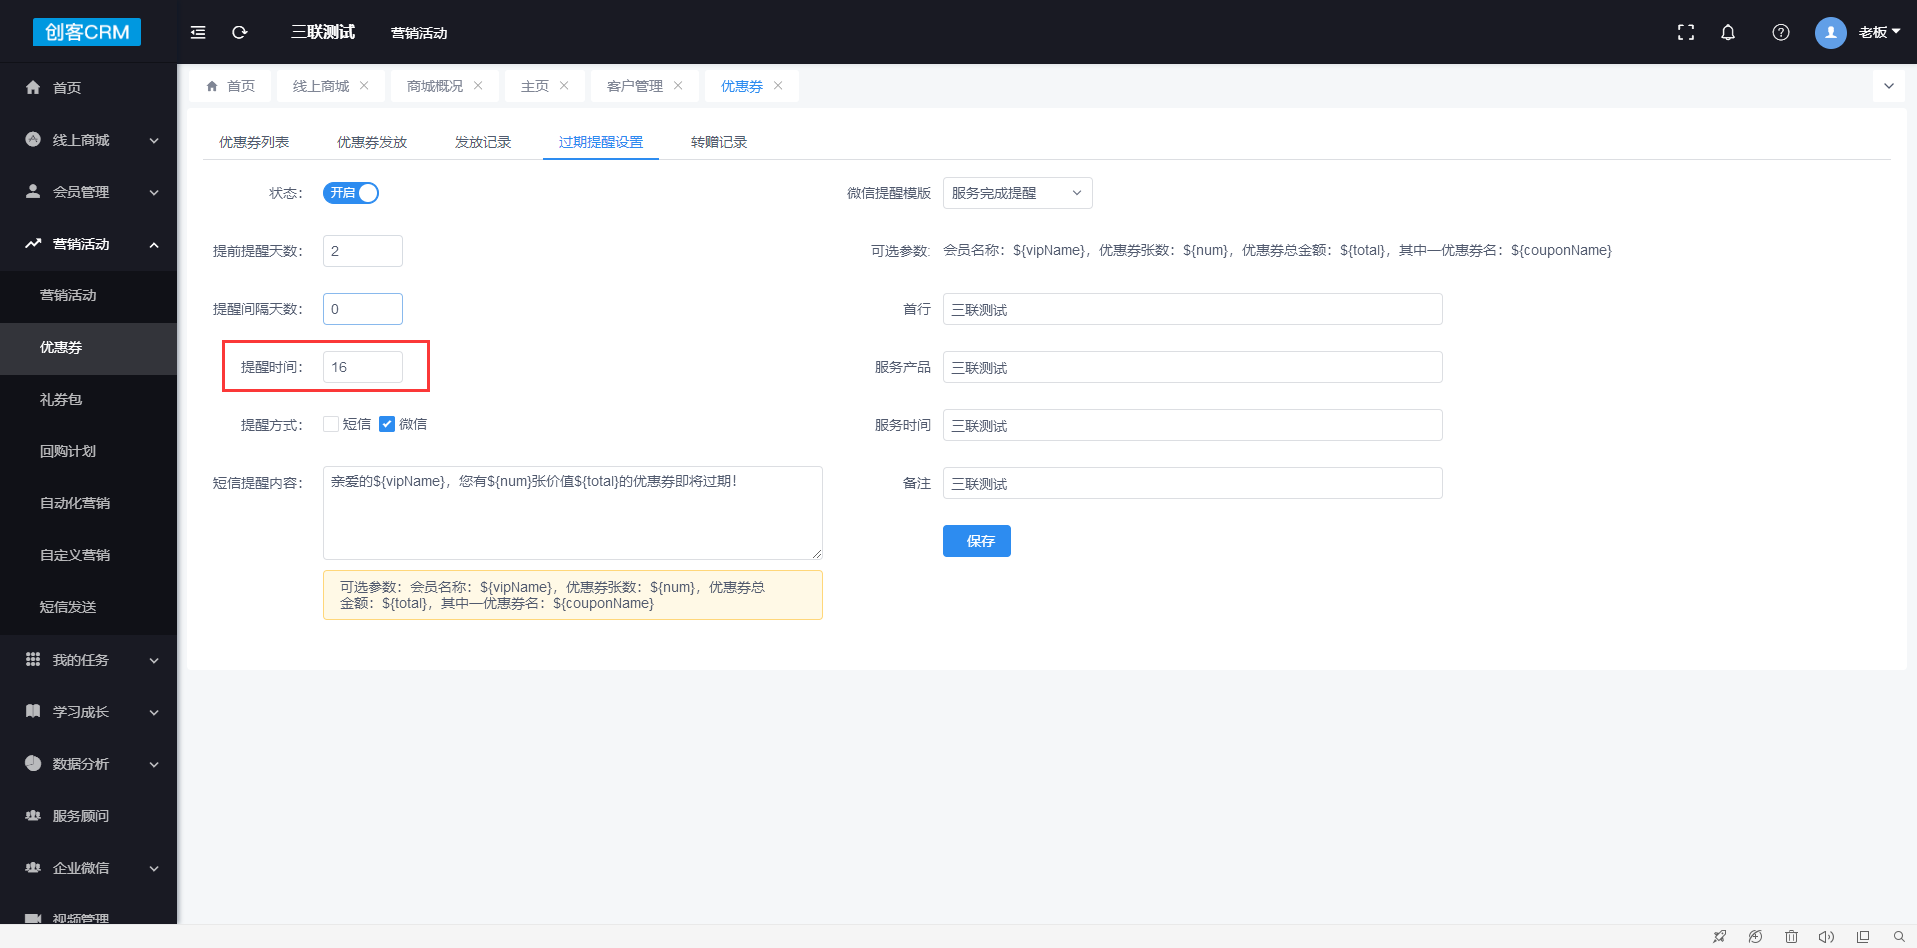Toggle the 状态 开启 switch off
Image resolution: width=1917 pixels, height=948 pixels.
point(351,193)
